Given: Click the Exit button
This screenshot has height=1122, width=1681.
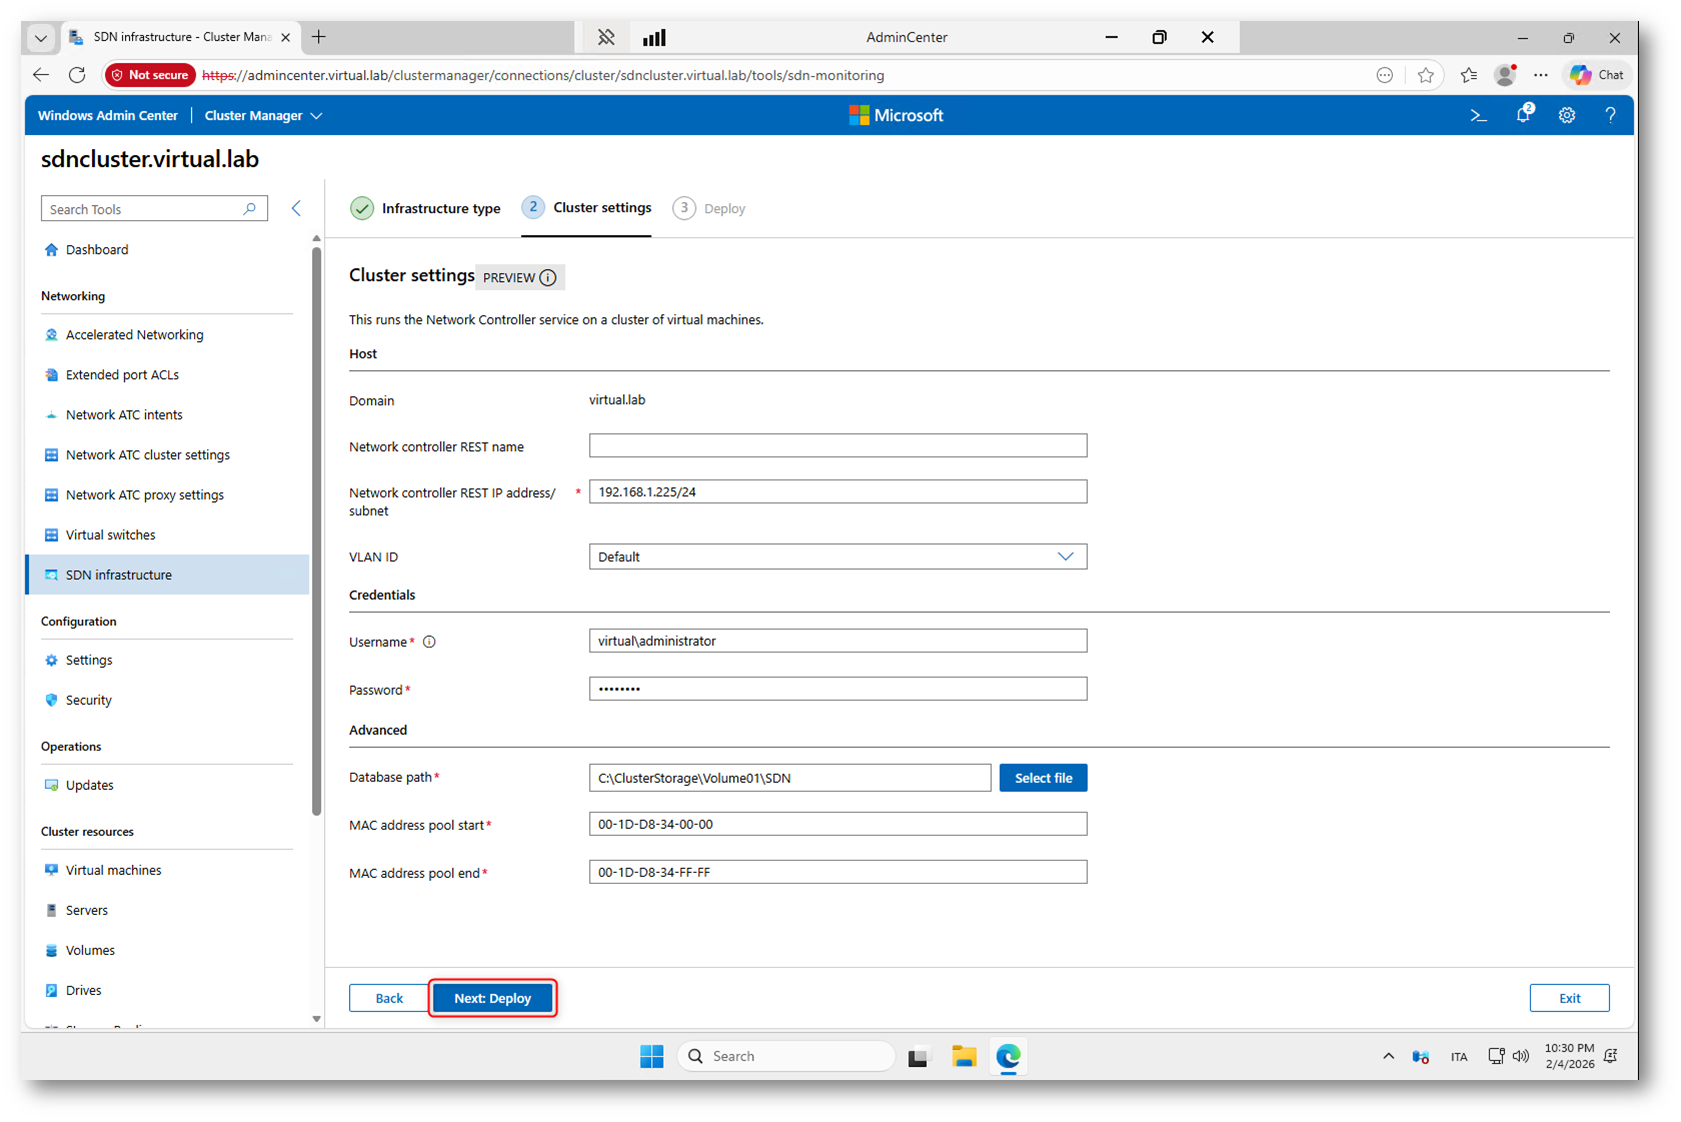Looking at the screenshot, I should (x=1568, y=998).
